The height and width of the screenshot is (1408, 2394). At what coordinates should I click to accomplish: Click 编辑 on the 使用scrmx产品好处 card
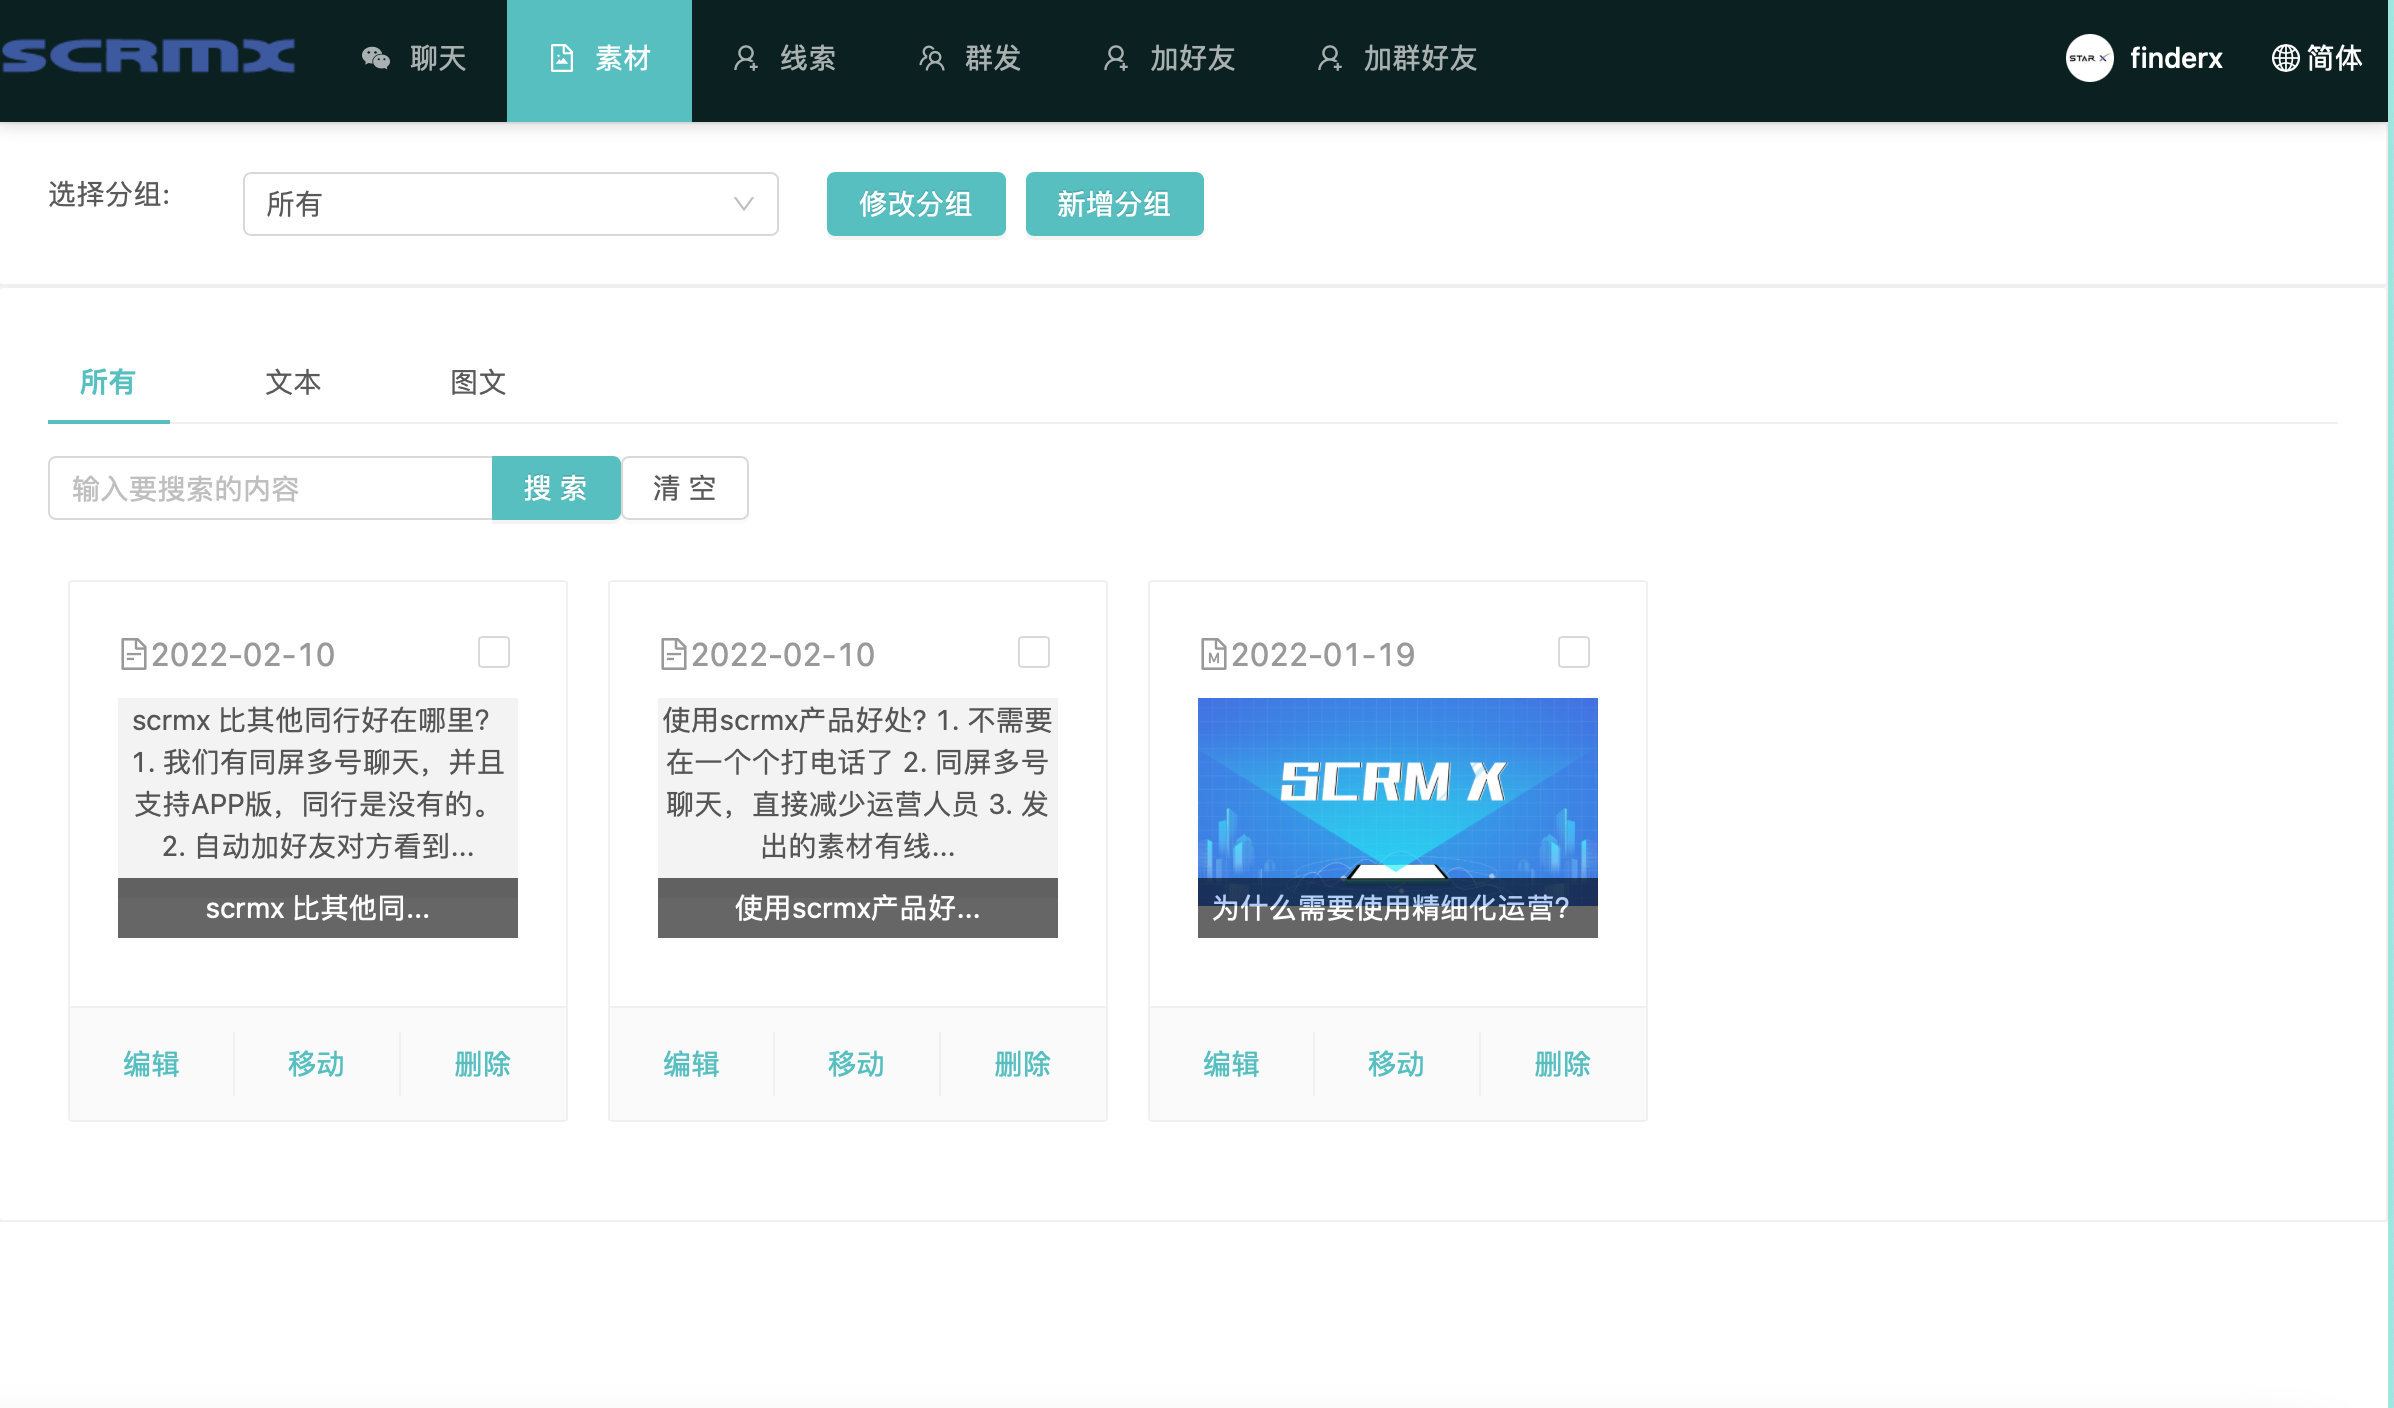pos(691,1064)
